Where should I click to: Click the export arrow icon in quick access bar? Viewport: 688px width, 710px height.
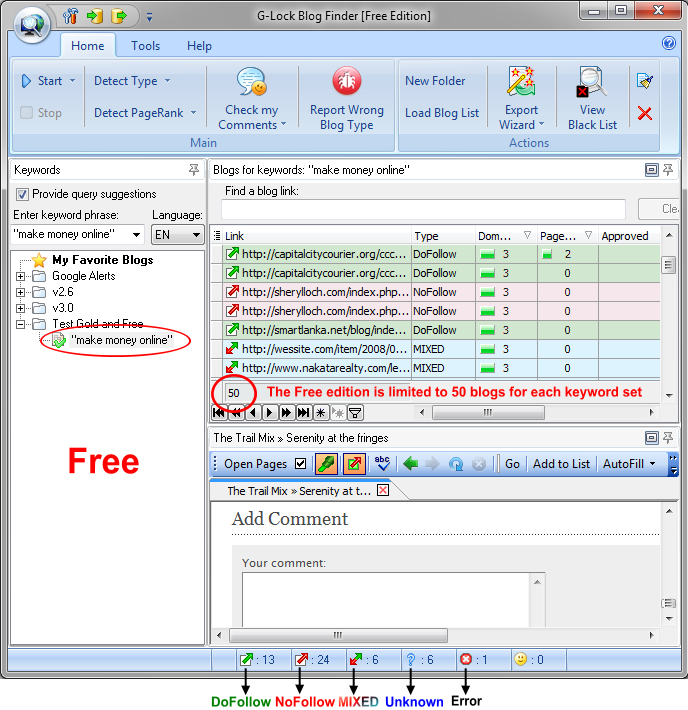119,17
